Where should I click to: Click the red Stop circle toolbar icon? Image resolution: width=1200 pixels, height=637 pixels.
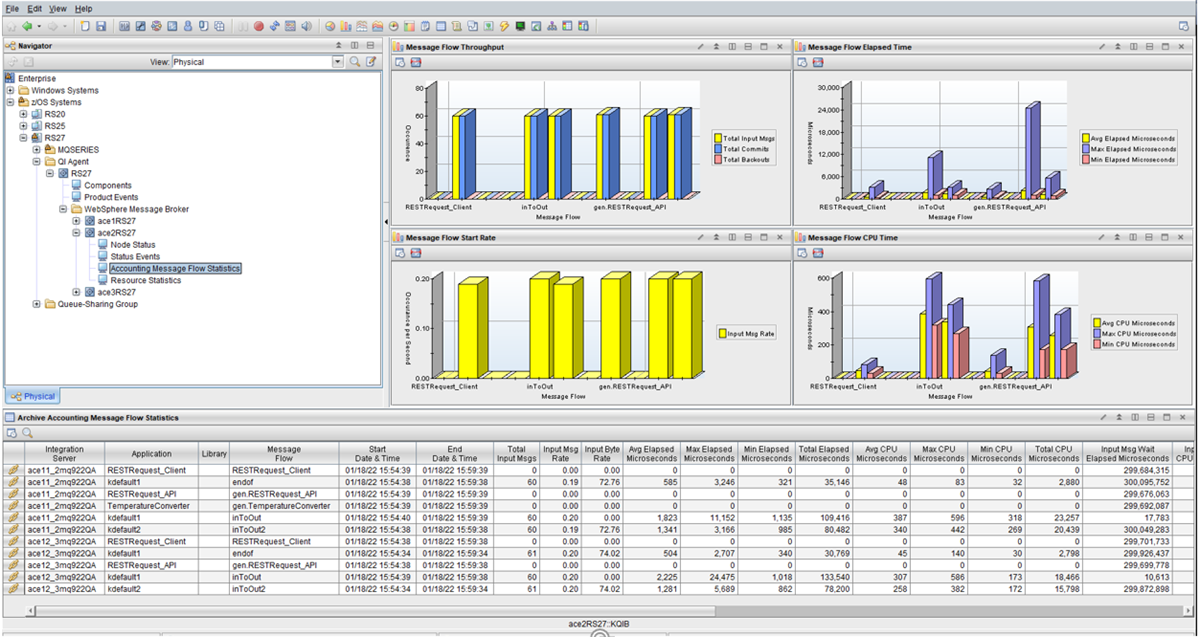[258, 26]
